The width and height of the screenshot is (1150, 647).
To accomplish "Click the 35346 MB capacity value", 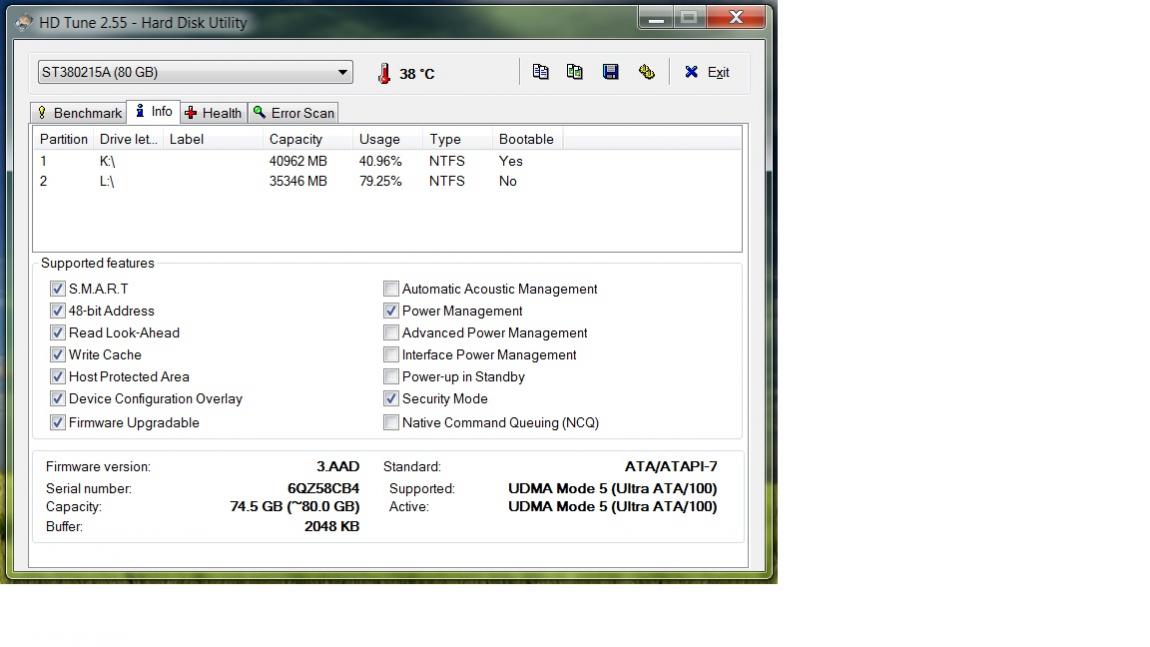I will point(298,181).
